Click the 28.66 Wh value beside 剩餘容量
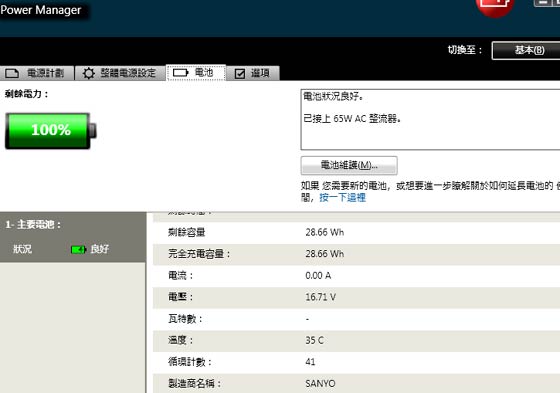The image size is (560, 393). point(325,233)
